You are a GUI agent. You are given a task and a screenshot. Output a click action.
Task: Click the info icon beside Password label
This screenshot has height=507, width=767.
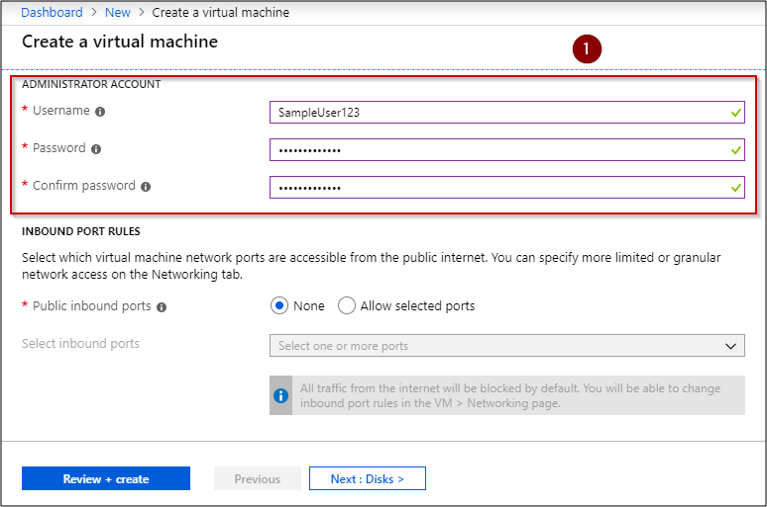click(96, 149)
